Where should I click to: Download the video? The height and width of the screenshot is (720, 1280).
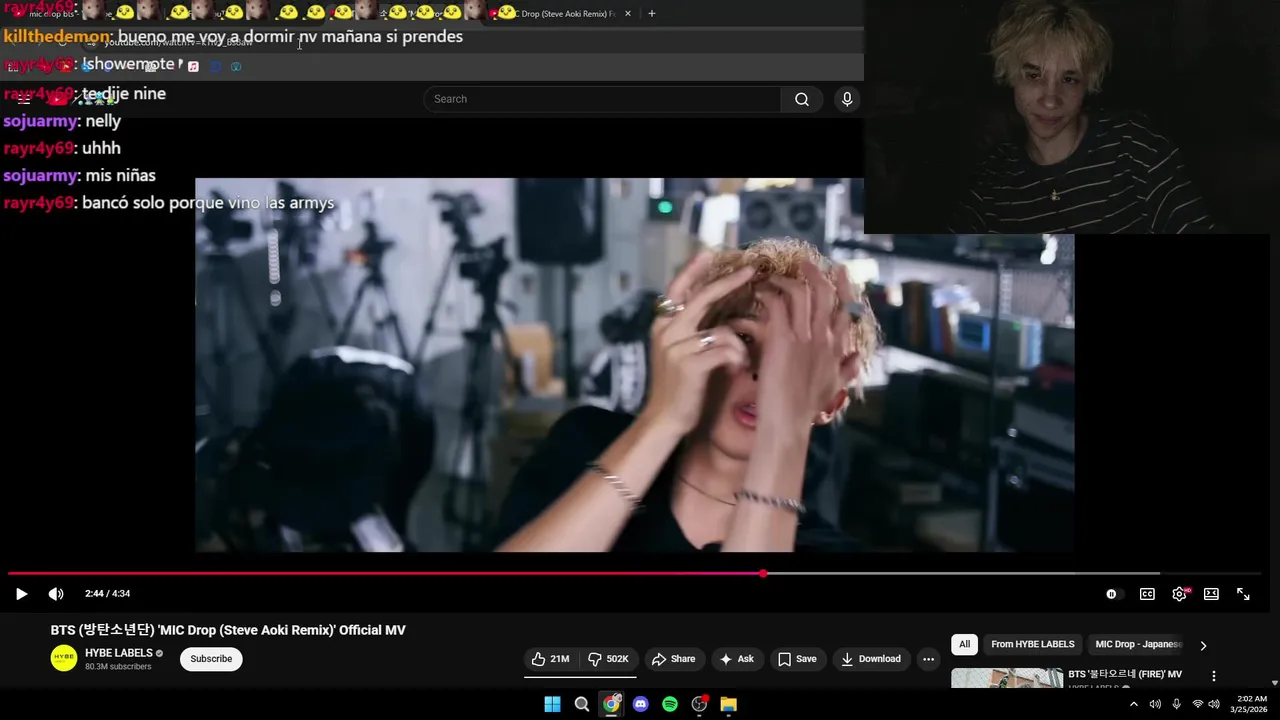coord(871,659)
